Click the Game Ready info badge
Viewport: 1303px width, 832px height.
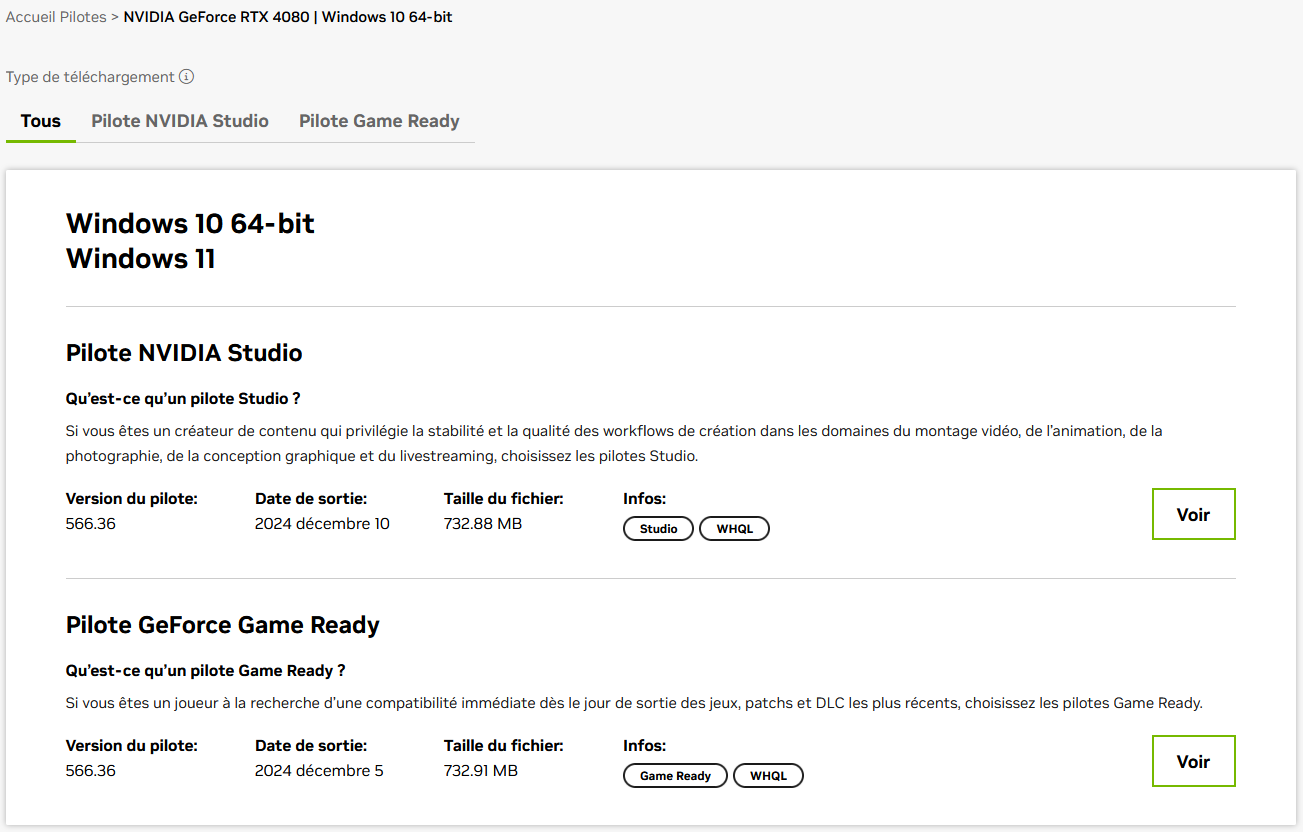(675, 775)
